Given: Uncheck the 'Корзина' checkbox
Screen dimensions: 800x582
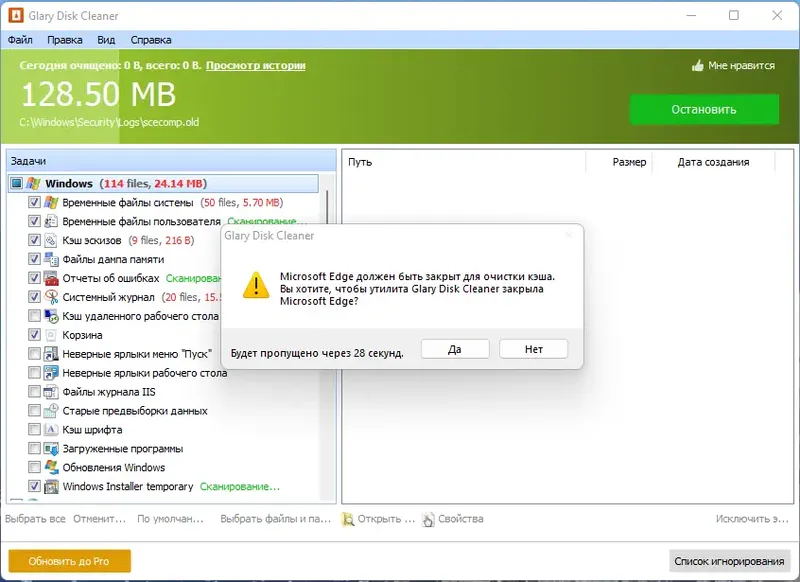Looking at the screenshot, I should point(34,335).
